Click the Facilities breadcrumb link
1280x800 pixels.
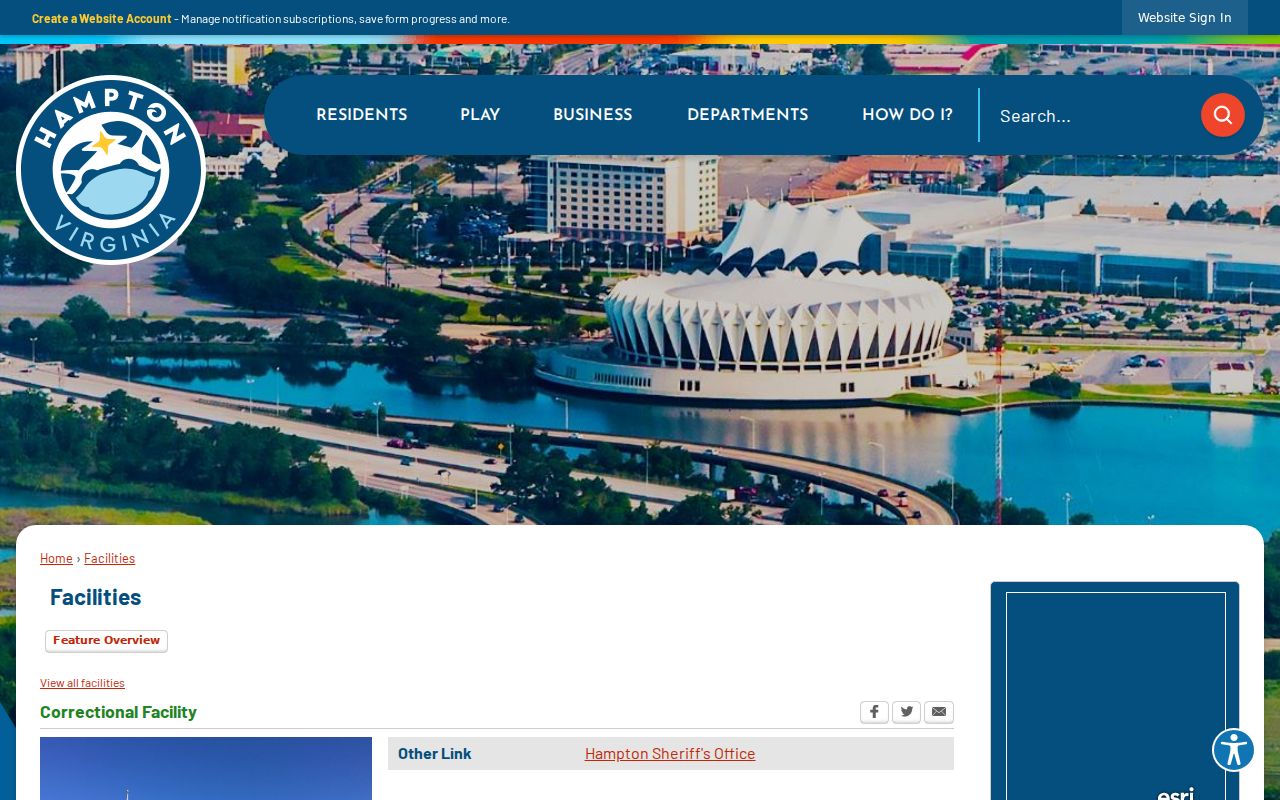109,558
